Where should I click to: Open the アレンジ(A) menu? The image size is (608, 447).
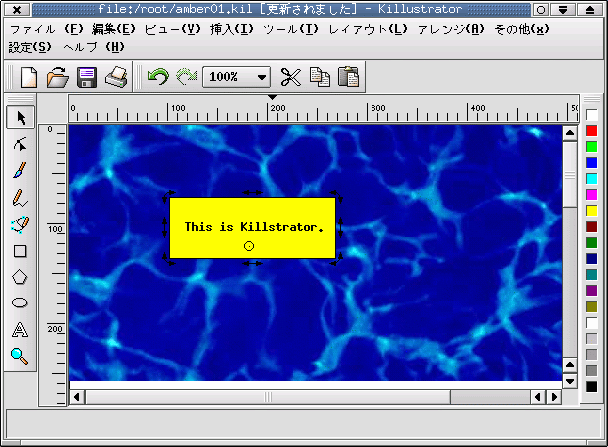451,29
